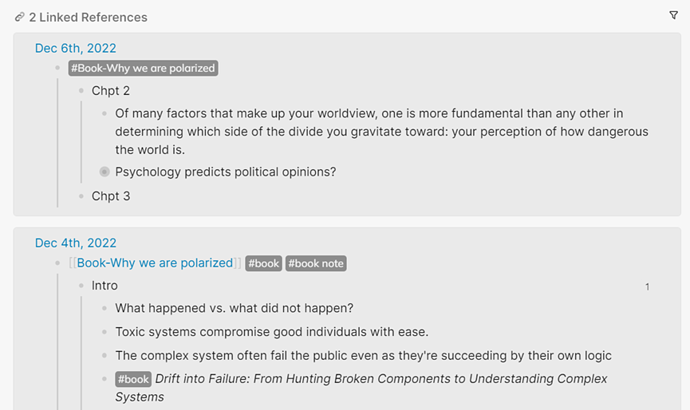Open the Dec 4th, 2022 page

(76, 243)
